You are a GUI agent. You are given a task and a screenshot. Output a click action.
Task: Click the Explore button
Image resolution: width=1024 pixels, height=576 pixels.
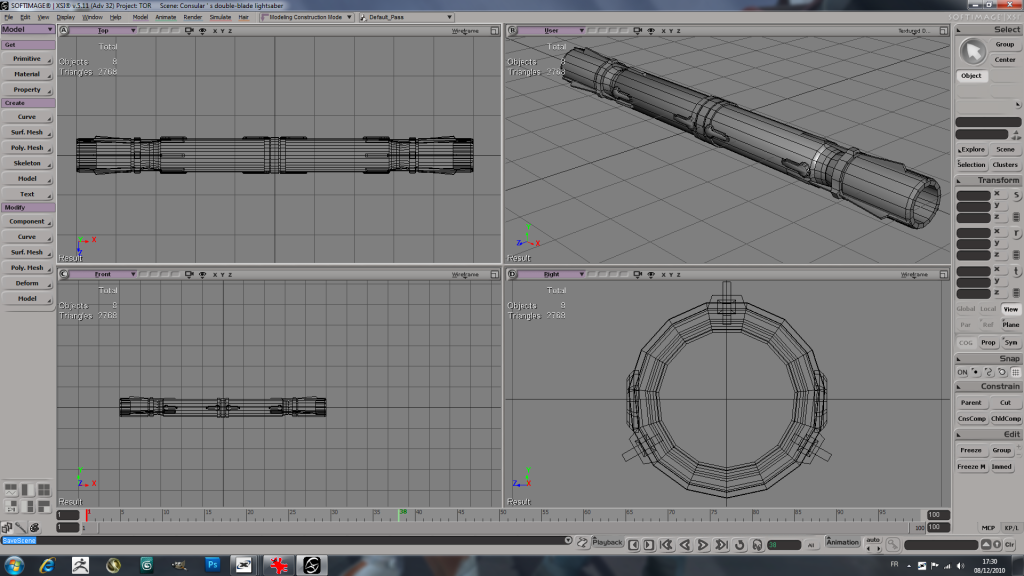click(x=972, y=150)
